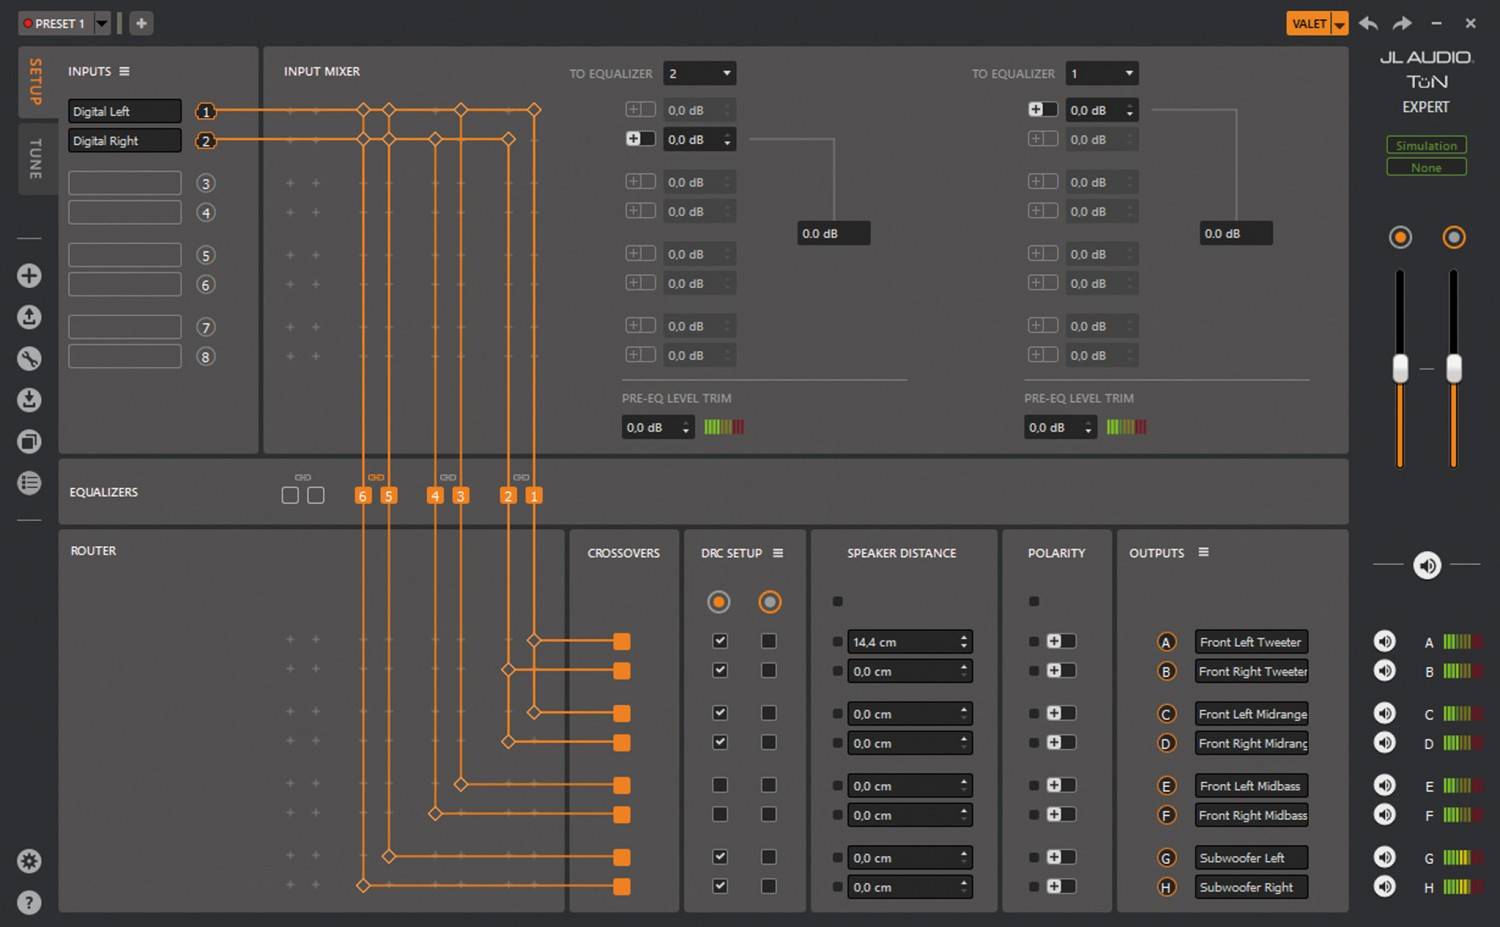Click stepper on 14,4 cm speaker distance
This screenshot has width=1500, height=927.
tap(964, 641)
